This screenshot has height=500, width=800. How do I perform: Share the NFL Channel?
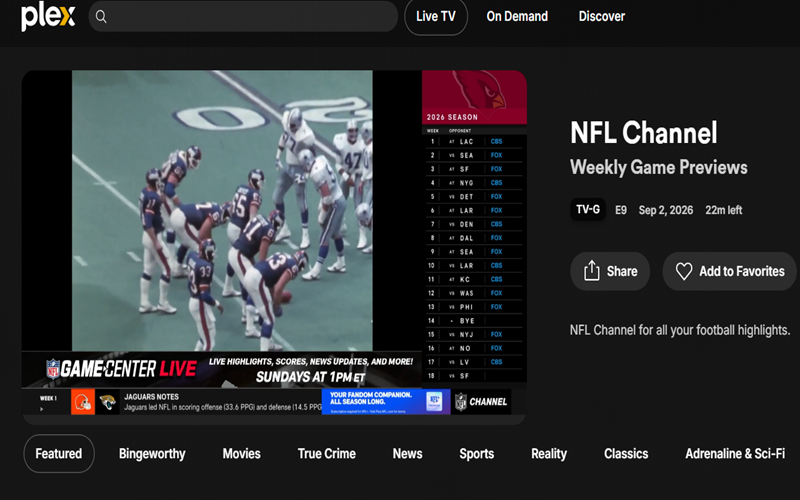tap(610, 271)
